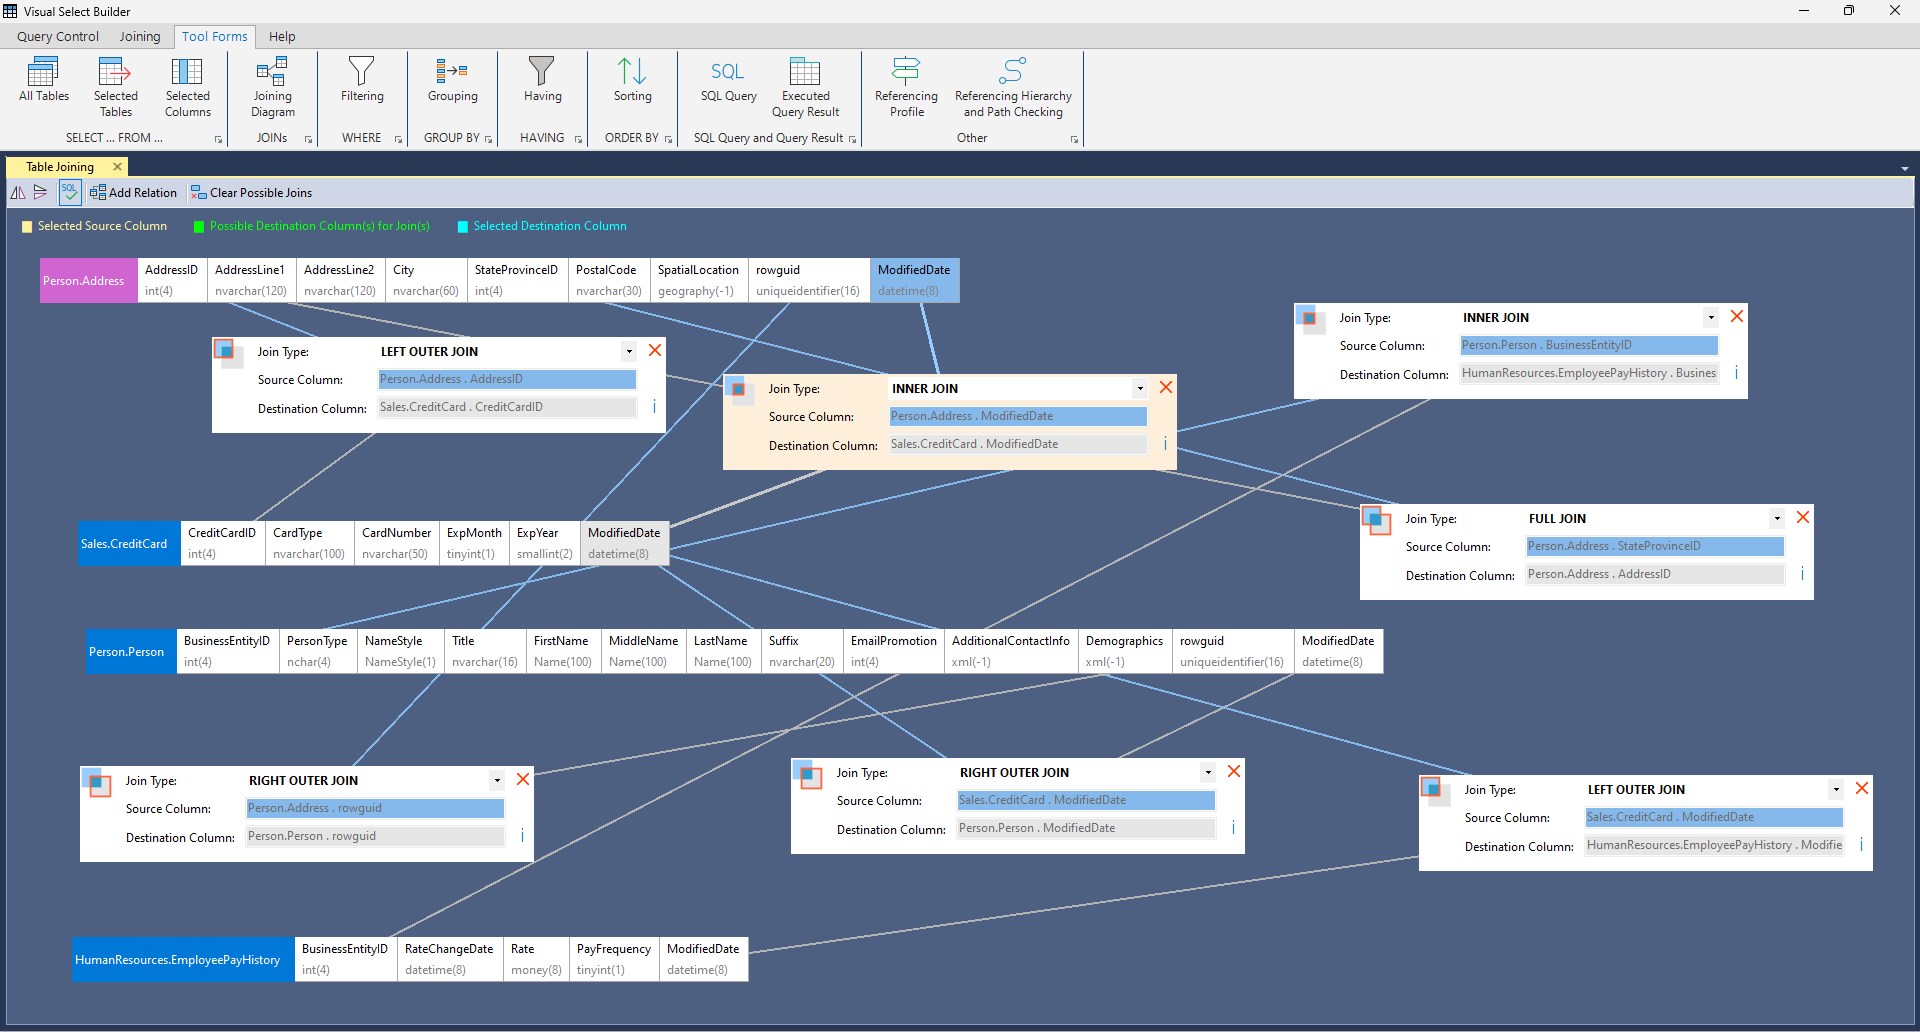
Task: Close the Table Joining tab
Action: click(x=117, y=167)
